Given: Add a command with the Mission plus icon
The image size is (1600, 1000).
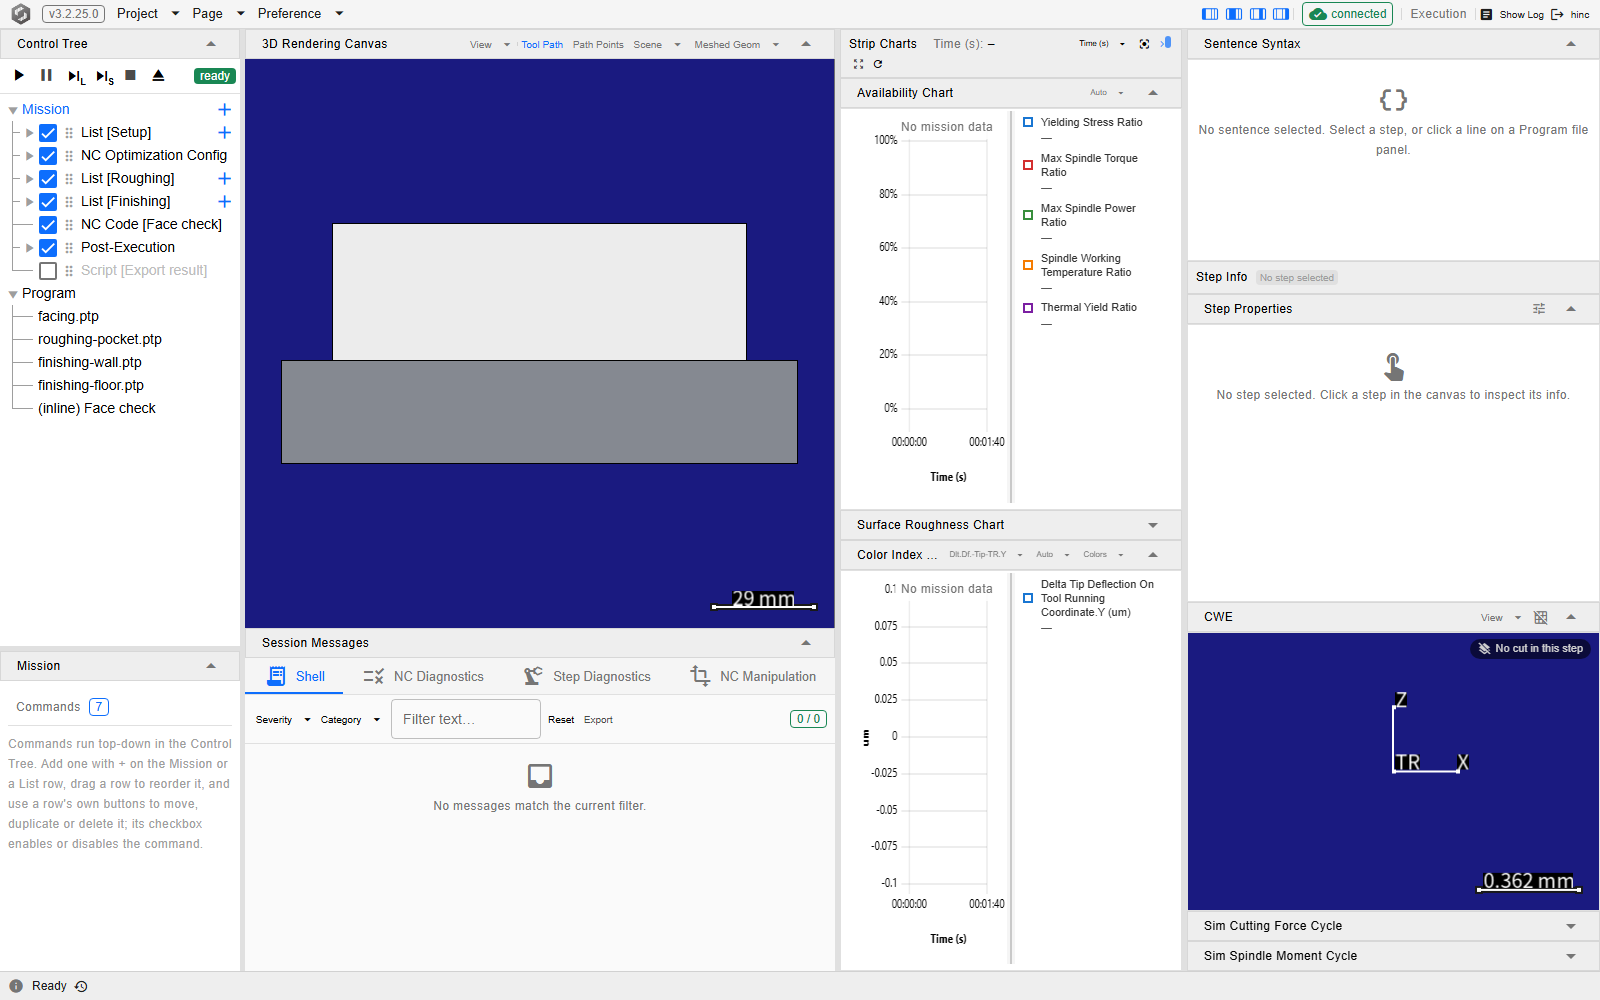Looking at the screenshot, I should [x=224, y=110].
